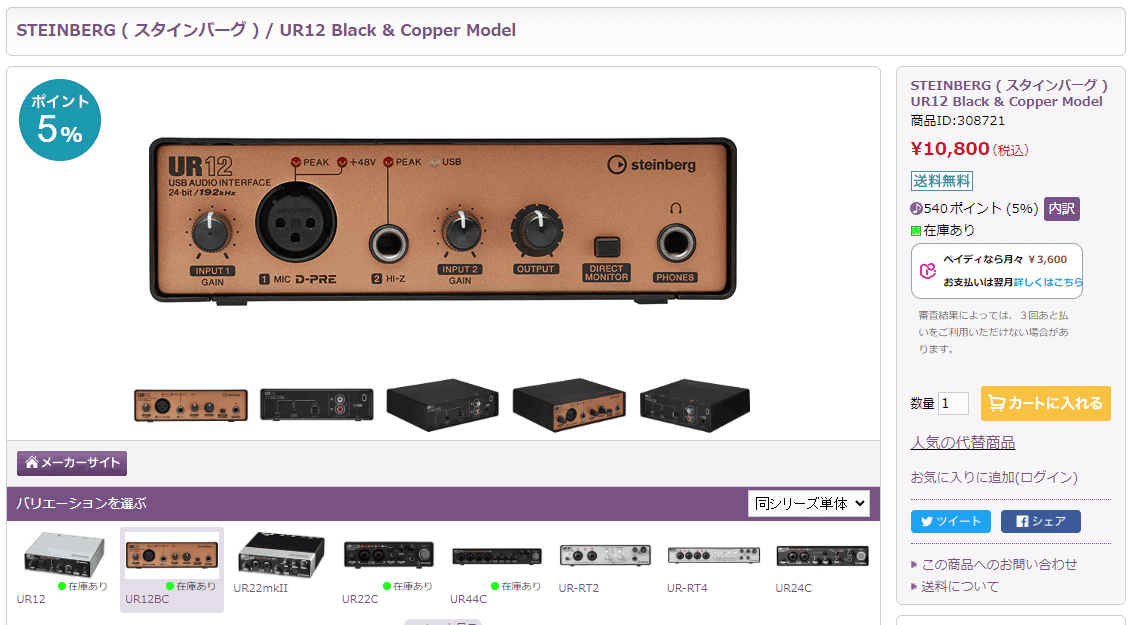The height and width of the screenshot is (625, 1129).
Task: Click the house icon on メーカーサイト button
Action: click(x=32, y=463)
